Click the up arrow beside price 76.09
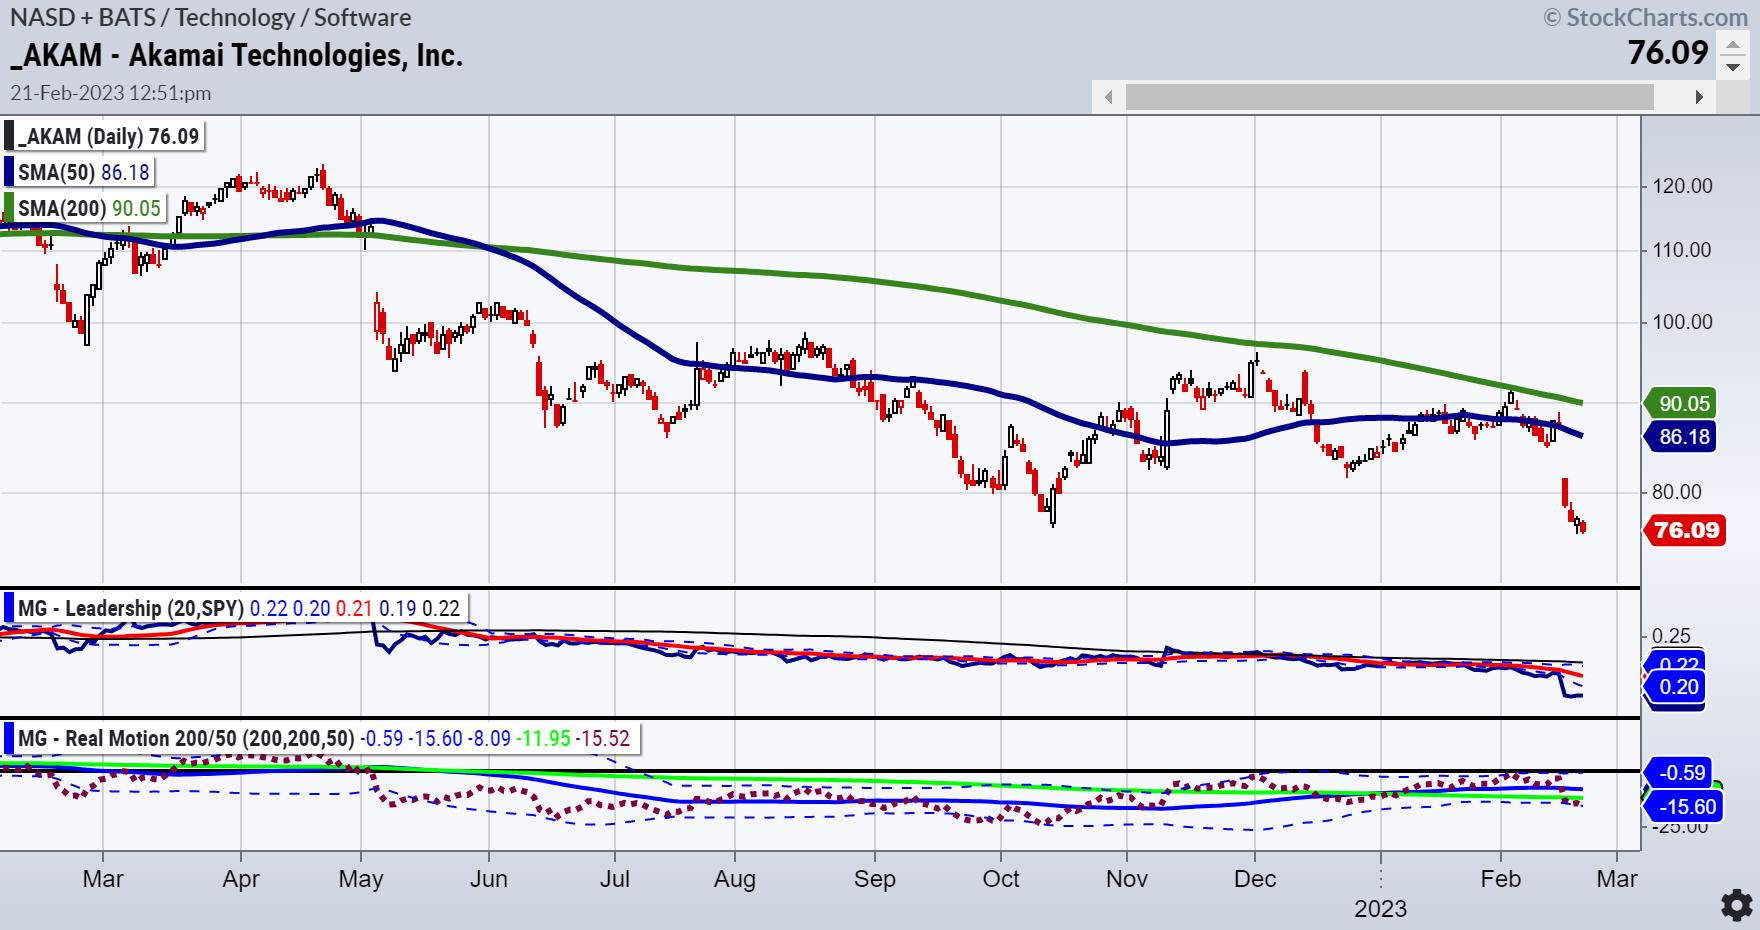The width and height of the screenshot is (1760, 930). [1732, 46]
